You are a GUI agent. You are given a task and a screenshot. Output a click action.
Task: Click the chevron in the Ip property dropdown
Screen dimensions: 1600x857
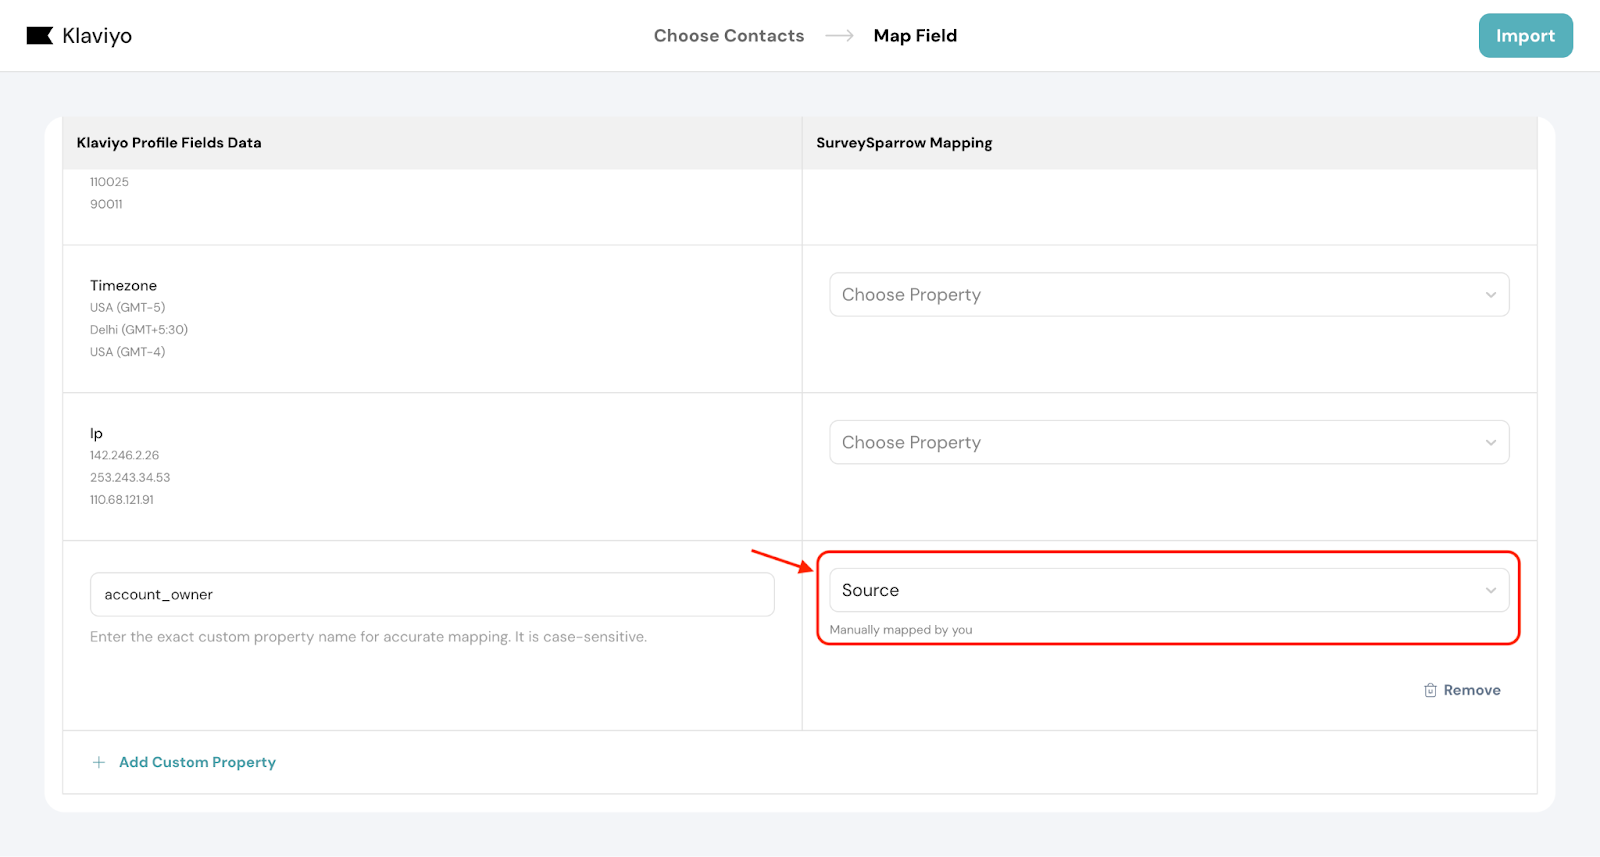click(1490, 443)
